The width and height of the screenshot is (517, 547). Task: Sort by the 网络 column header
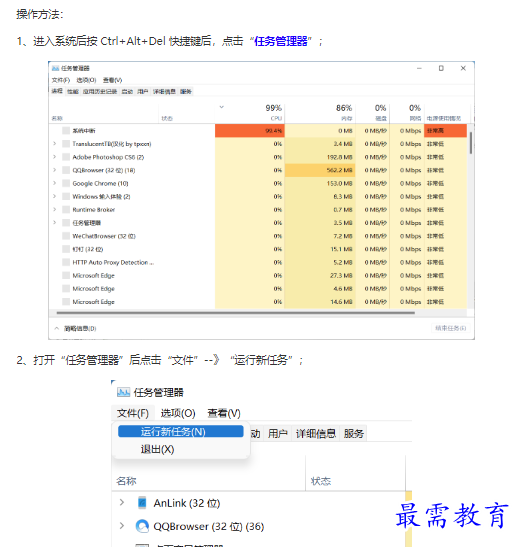[x=407, y=113]
